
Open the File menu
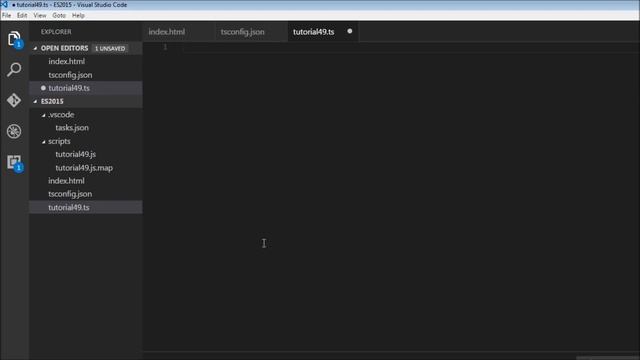(x=7, y=16)
